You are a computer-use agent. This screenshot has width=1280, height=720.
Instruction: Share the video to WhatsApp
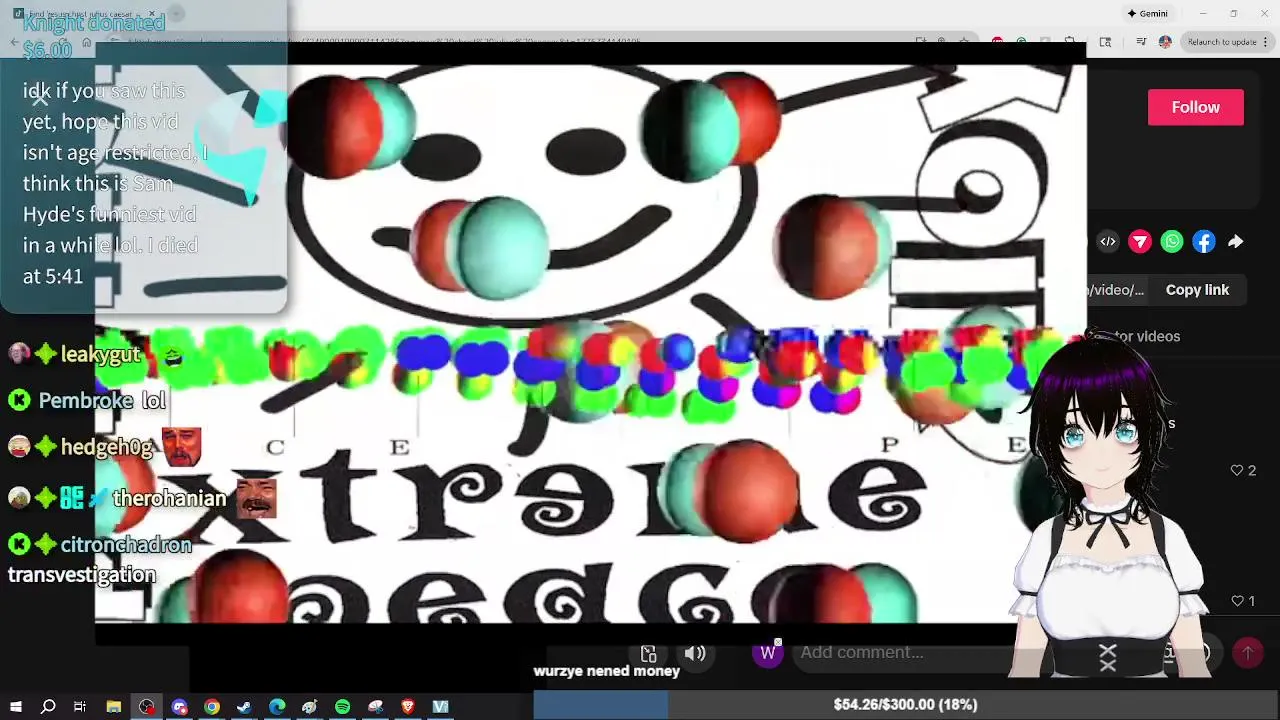pos(1172,241)
